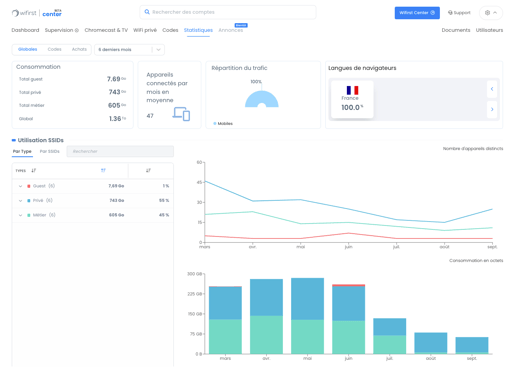
Task: Expand the Privé type row
Action: (x=20, y=201)
